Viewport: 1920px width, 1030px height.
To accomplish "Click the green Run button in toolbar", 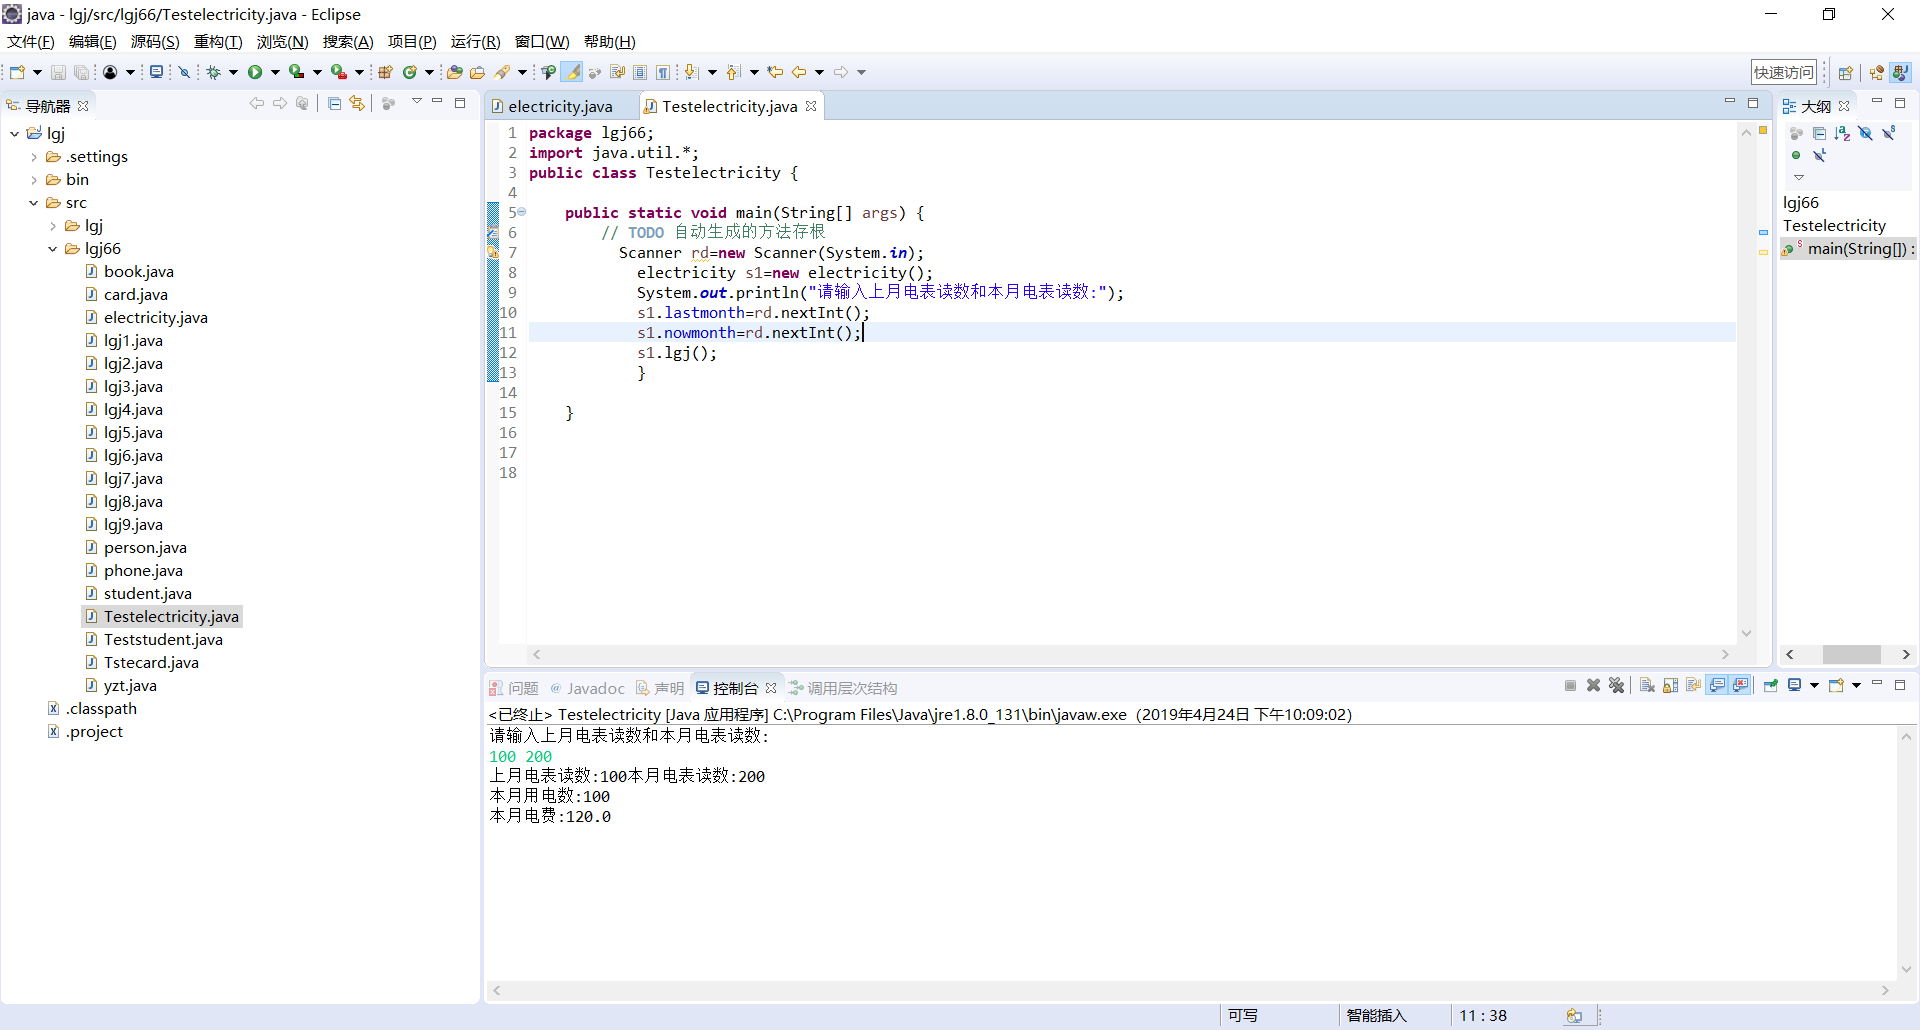I will pos(255,72).
